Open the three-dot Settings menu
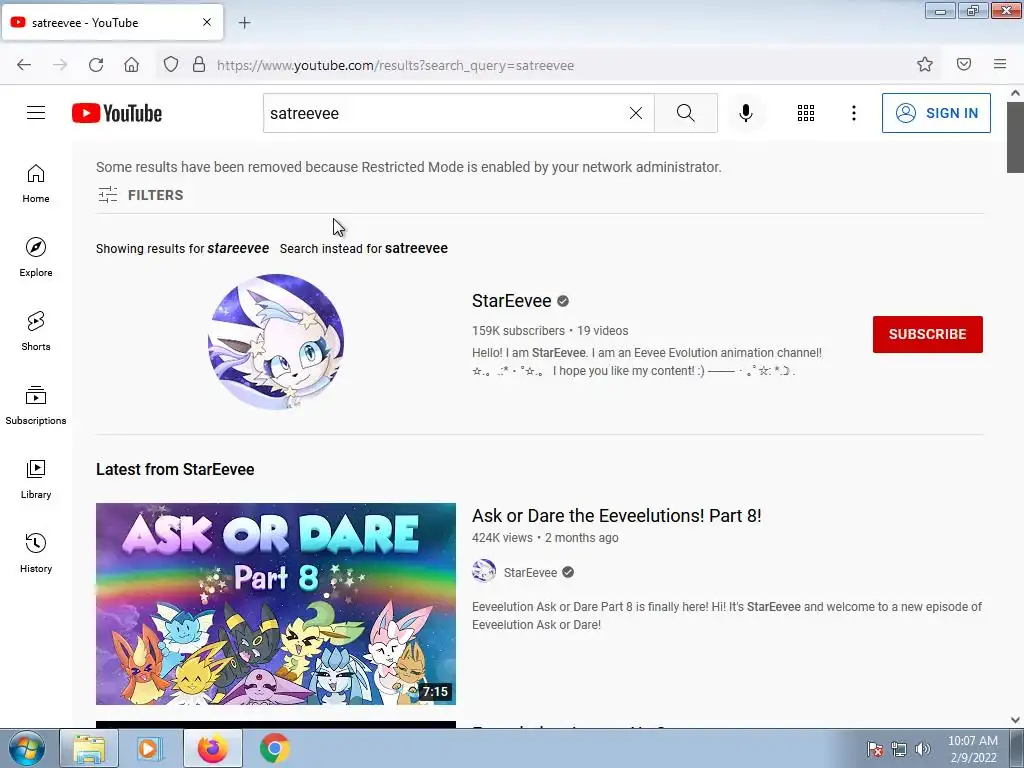The height and width of the screenshot is (768, 1024). click(x=854, y=113)
